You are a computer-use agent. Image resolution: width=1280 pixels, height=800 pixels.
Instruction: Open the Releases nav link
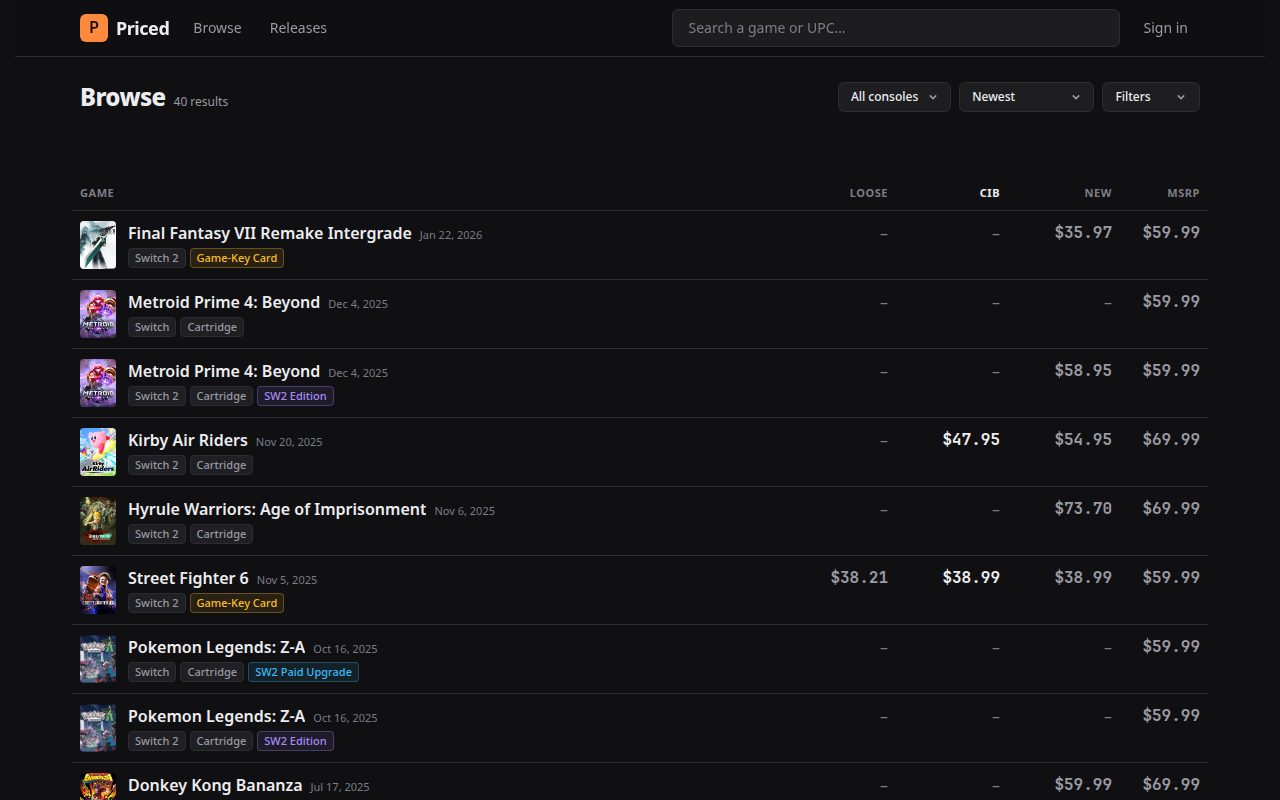click(x=298, y=28)
